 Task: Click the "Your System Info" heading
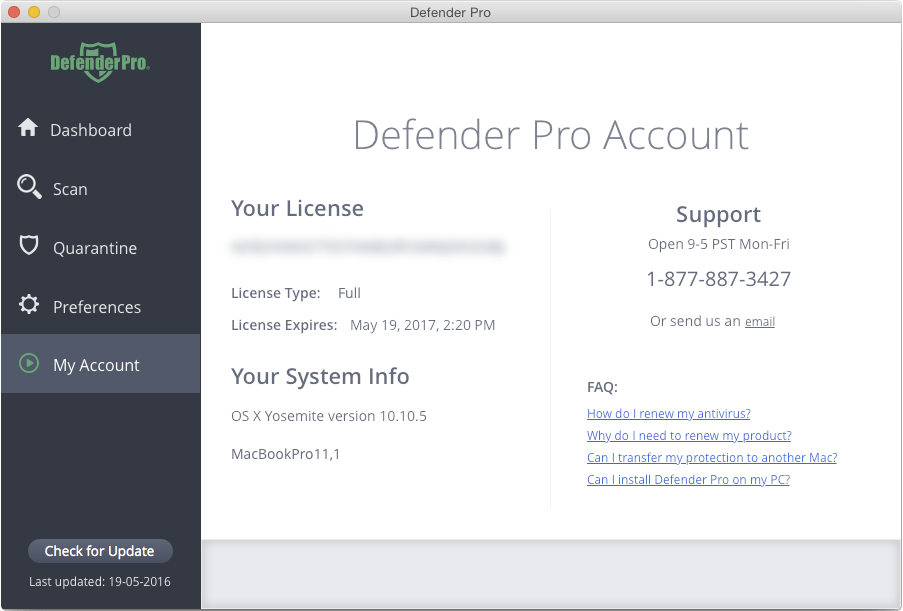(x=320, y=377)
